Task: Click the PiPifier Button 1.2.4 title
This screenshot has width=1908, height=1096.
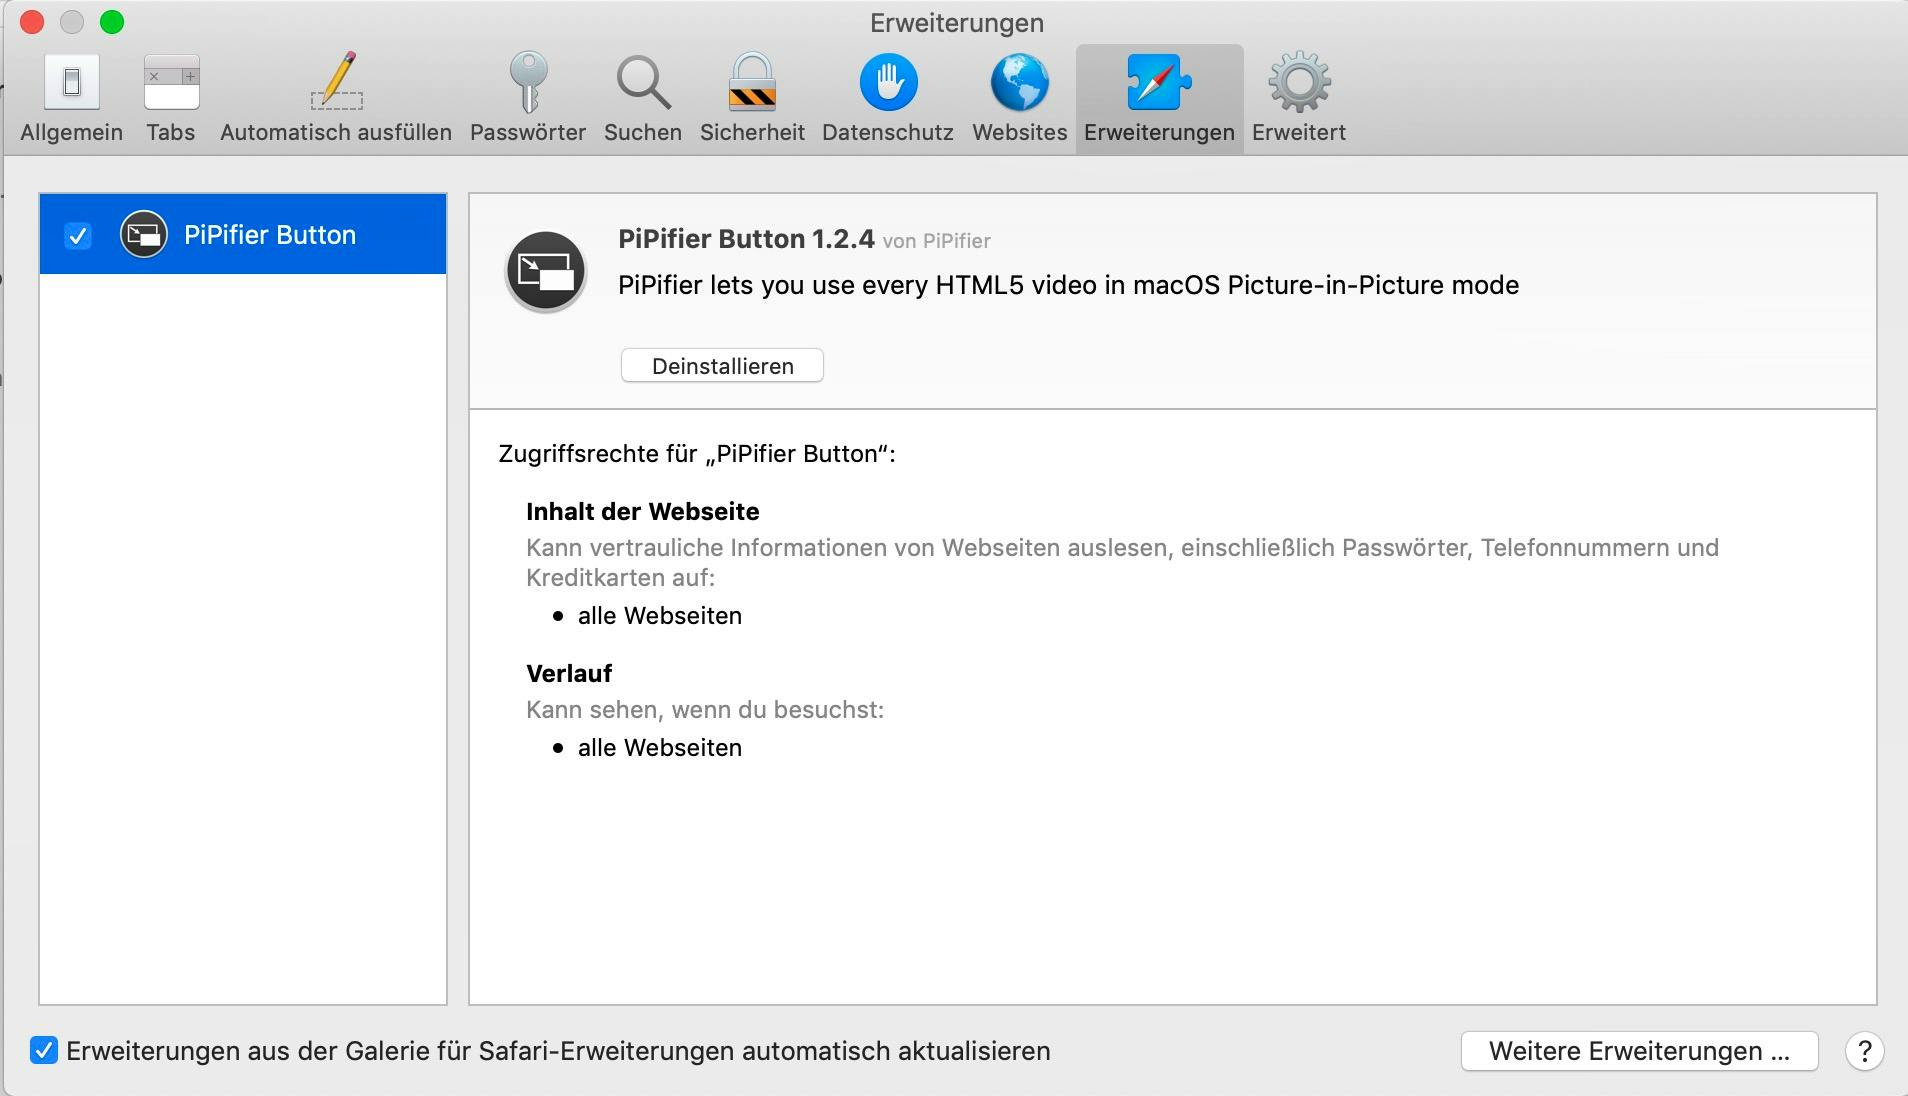Action: click(746, 239)
